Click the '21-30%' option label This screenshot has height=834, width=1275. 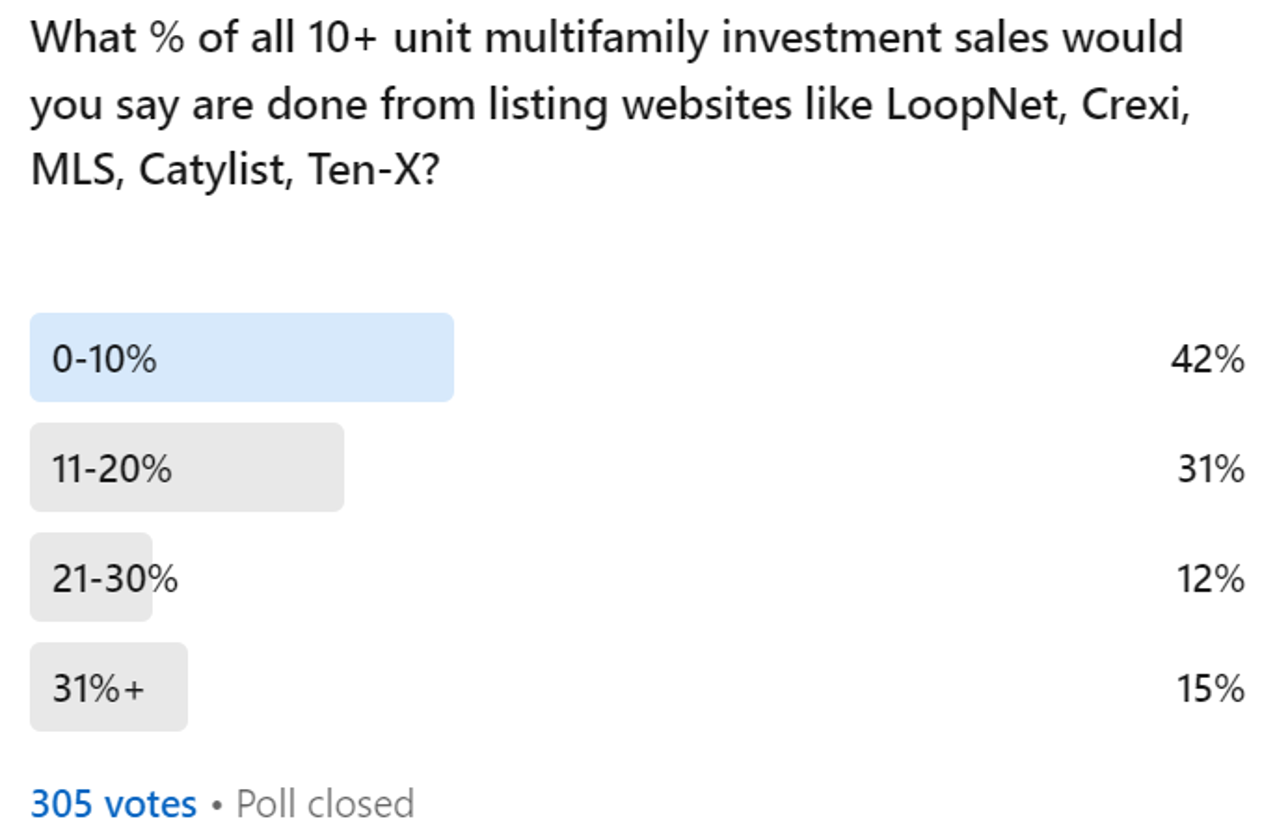click(115, 579)
